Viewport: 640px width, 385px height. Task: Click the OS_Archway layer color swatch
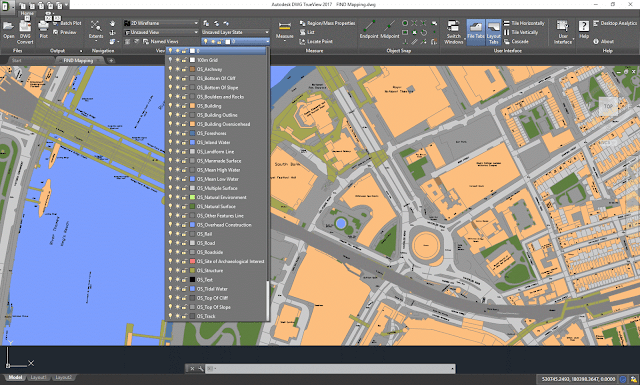click(x=192, y=69)
